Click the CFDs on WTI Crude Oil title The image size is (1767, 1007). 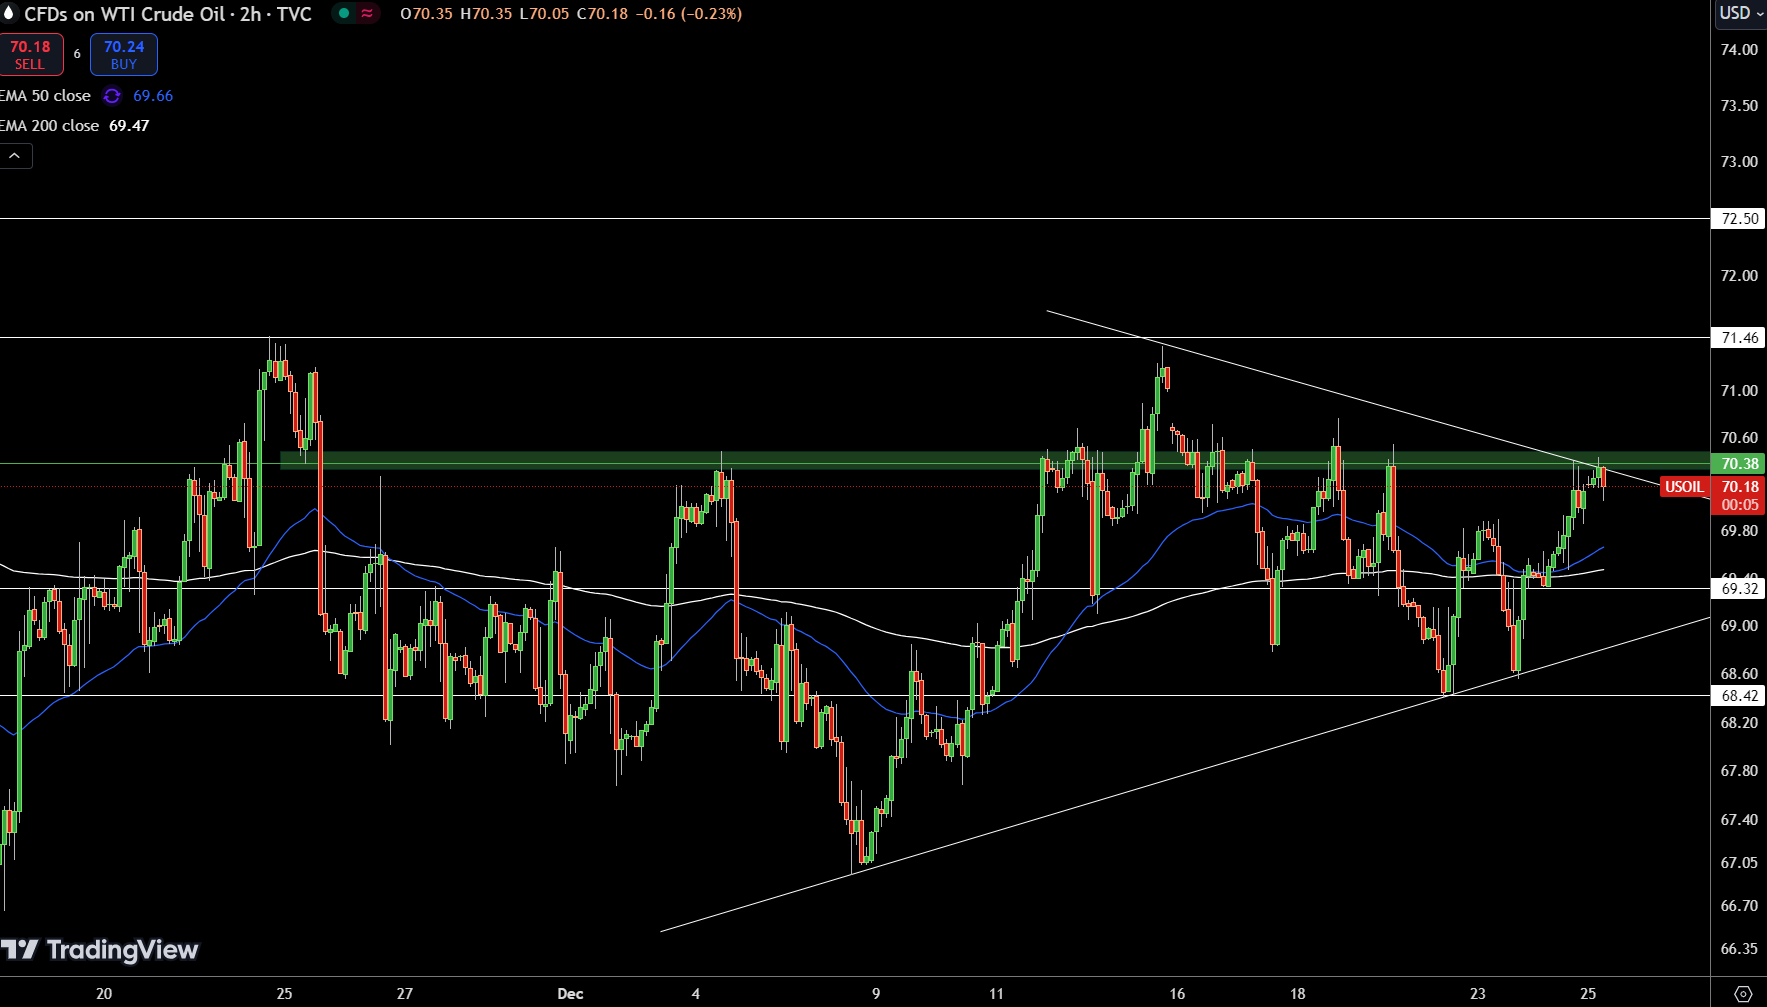point(168,14)
